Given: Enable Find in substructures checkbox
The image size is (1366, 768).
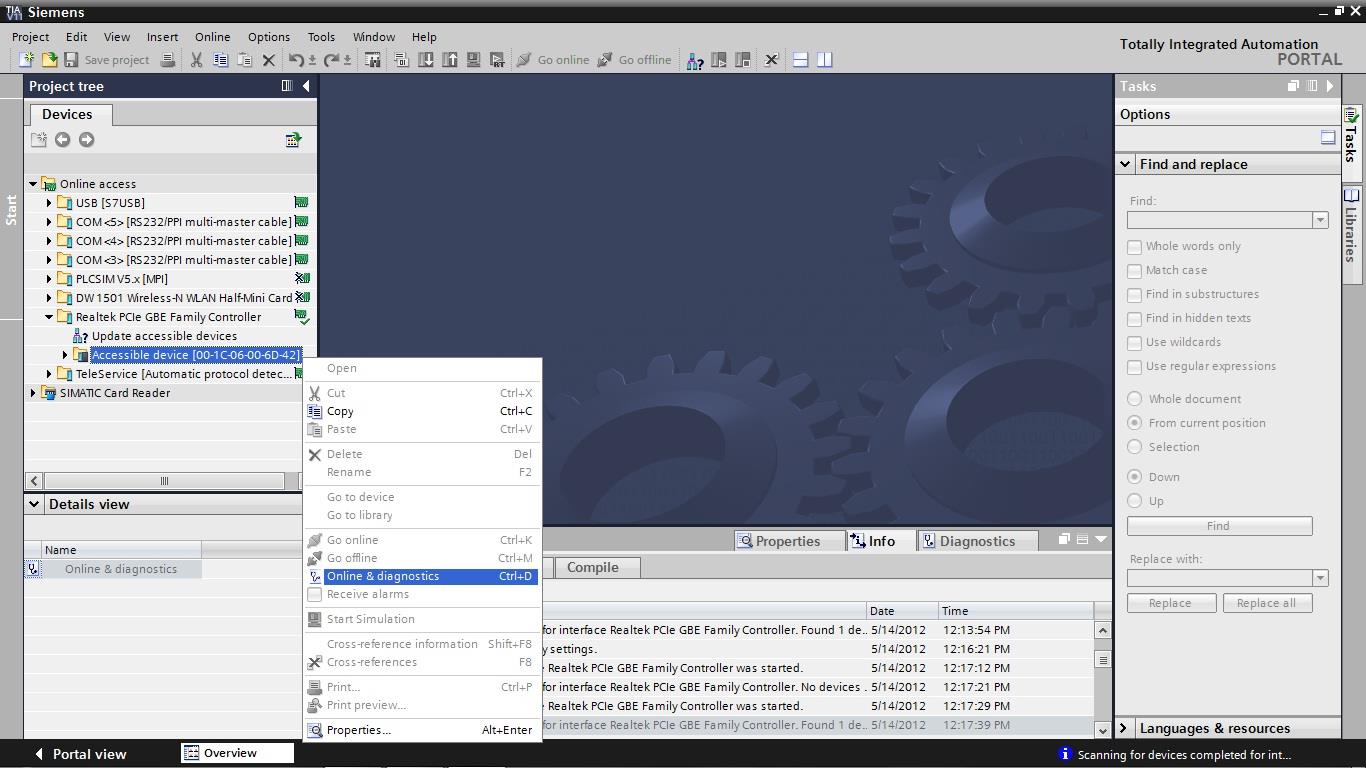Looking at the screenshot, I should point(1134,294).
